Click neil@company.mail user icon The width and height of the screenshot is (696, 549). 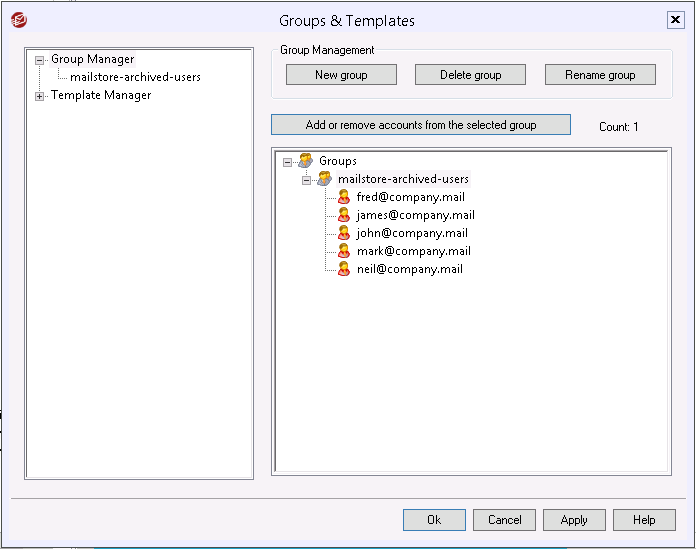coord(344,269)
